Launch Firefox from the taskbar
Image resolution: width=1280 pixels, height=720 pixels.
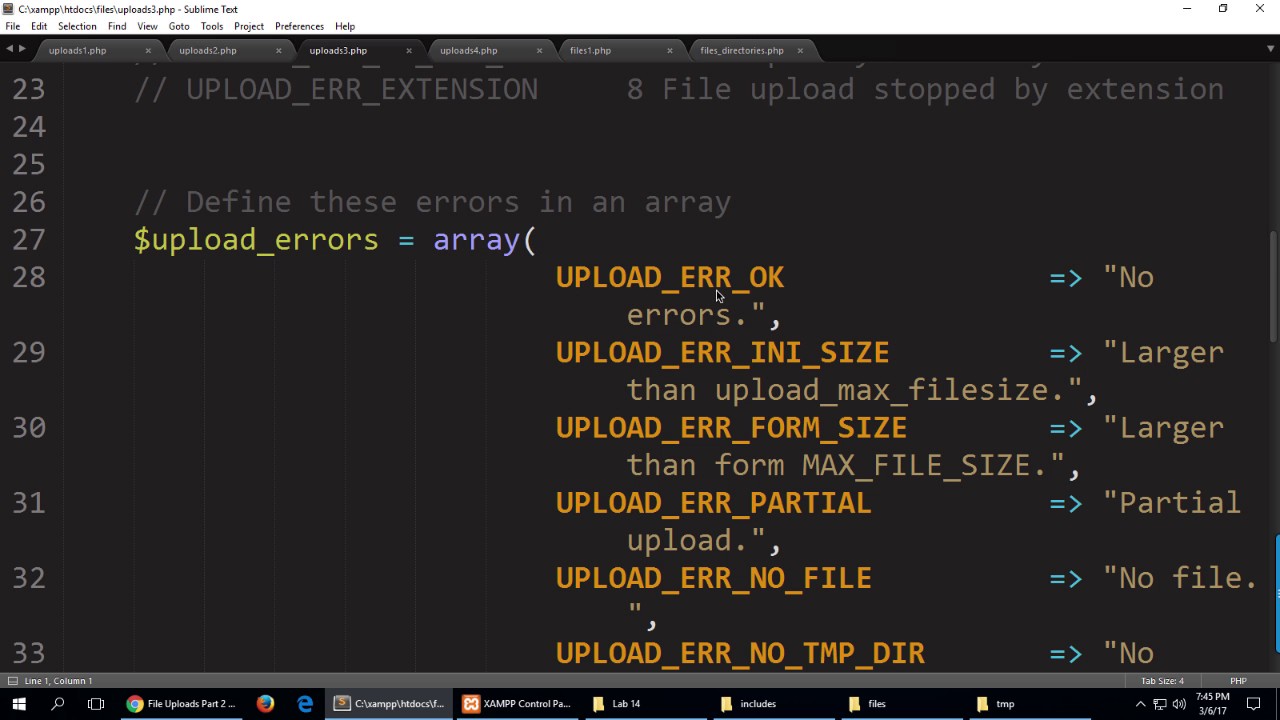point(265,704)
